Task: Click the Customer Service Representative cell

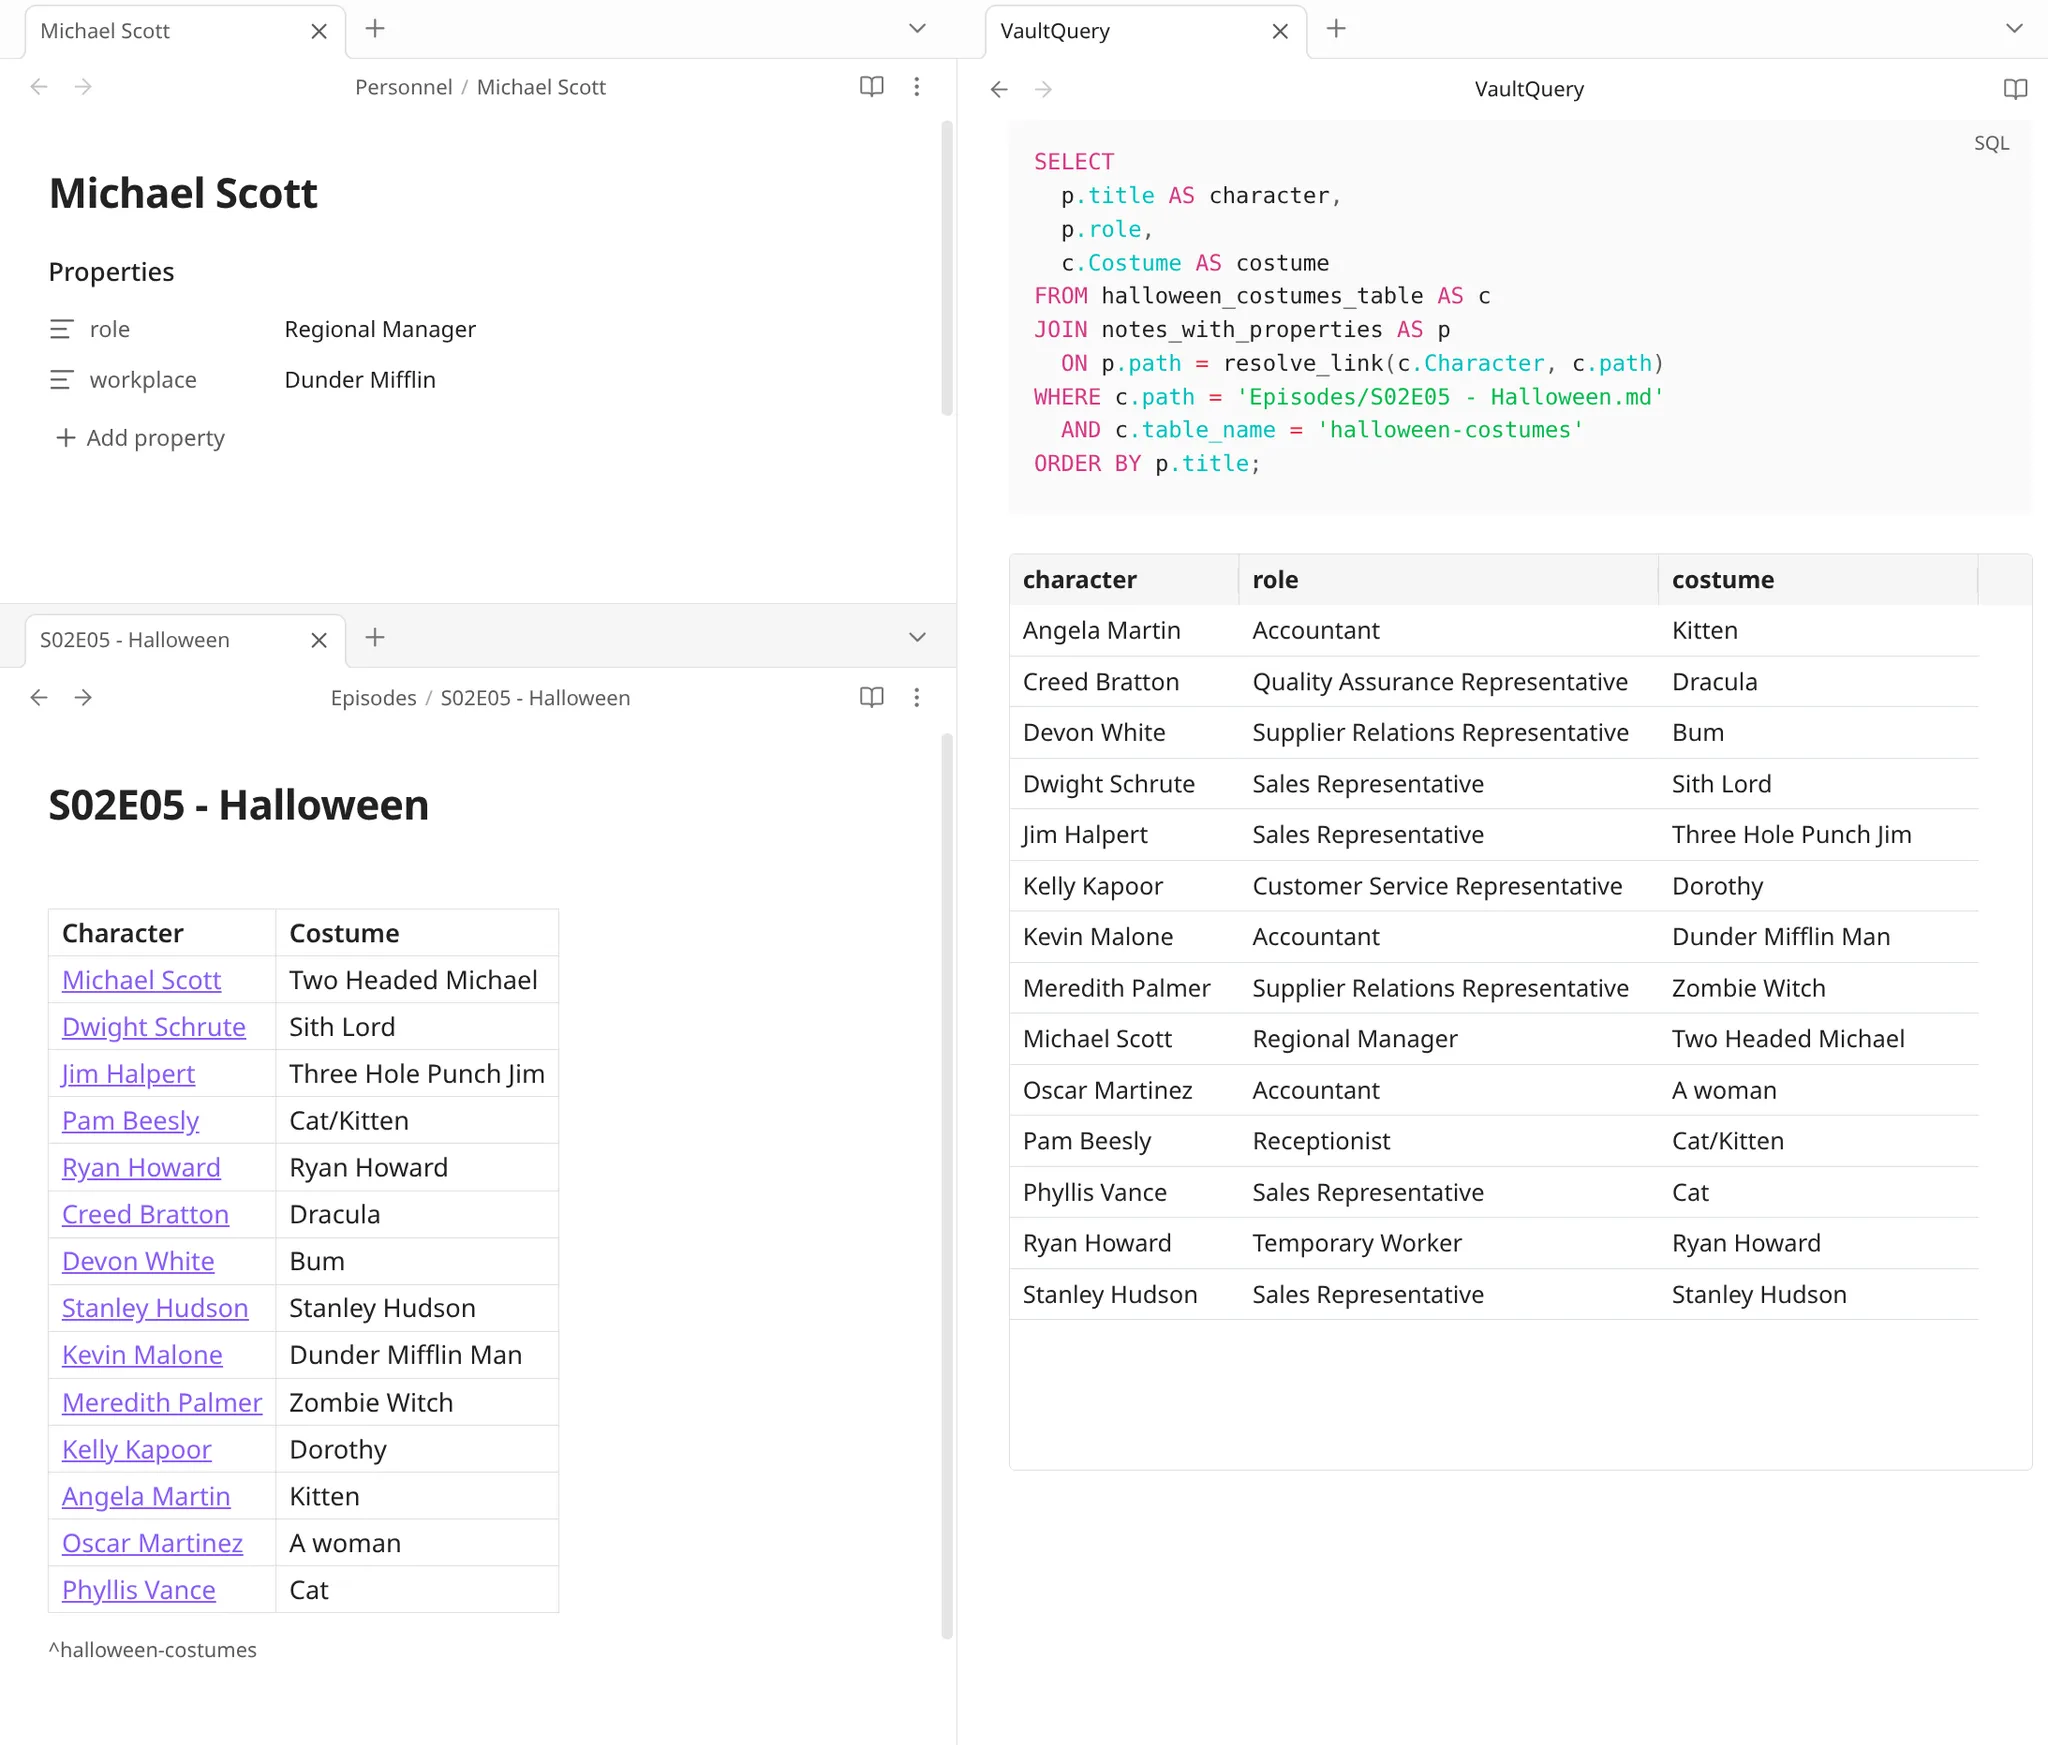Action: point(1448,886)
